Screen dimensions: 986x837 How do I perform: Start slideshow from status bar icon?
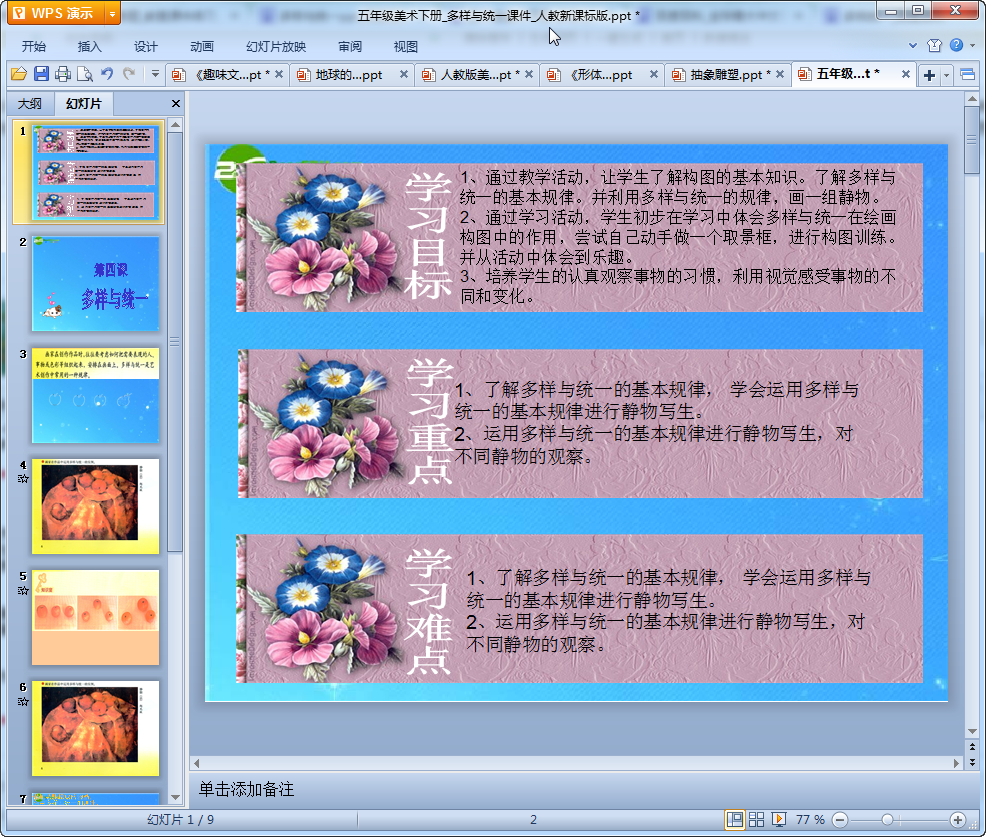click(778, 819)
